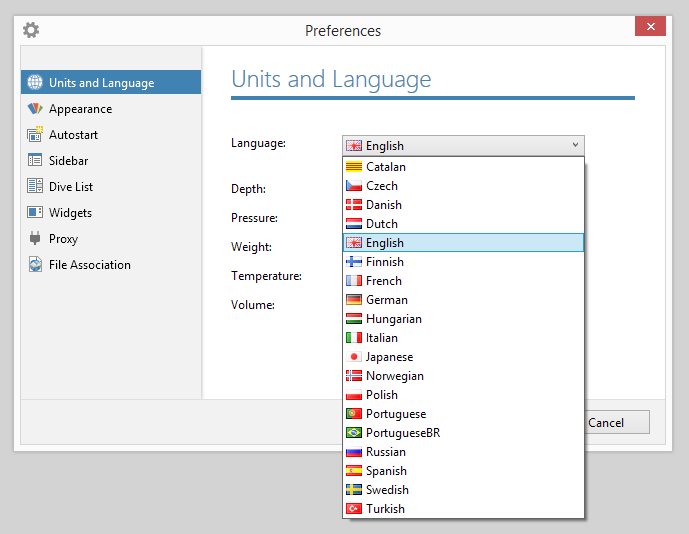
Task: Pick French from the dropdown list
Action: 384,281
